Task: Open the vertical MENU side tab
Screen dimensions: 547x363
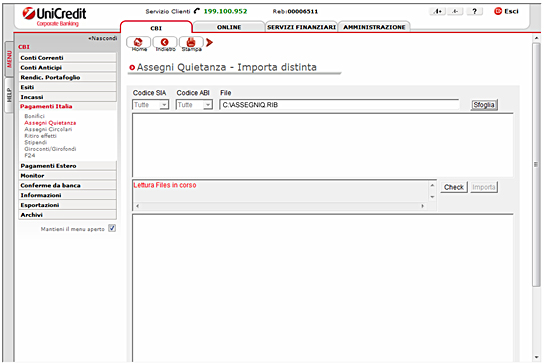Action: point(9,59)
